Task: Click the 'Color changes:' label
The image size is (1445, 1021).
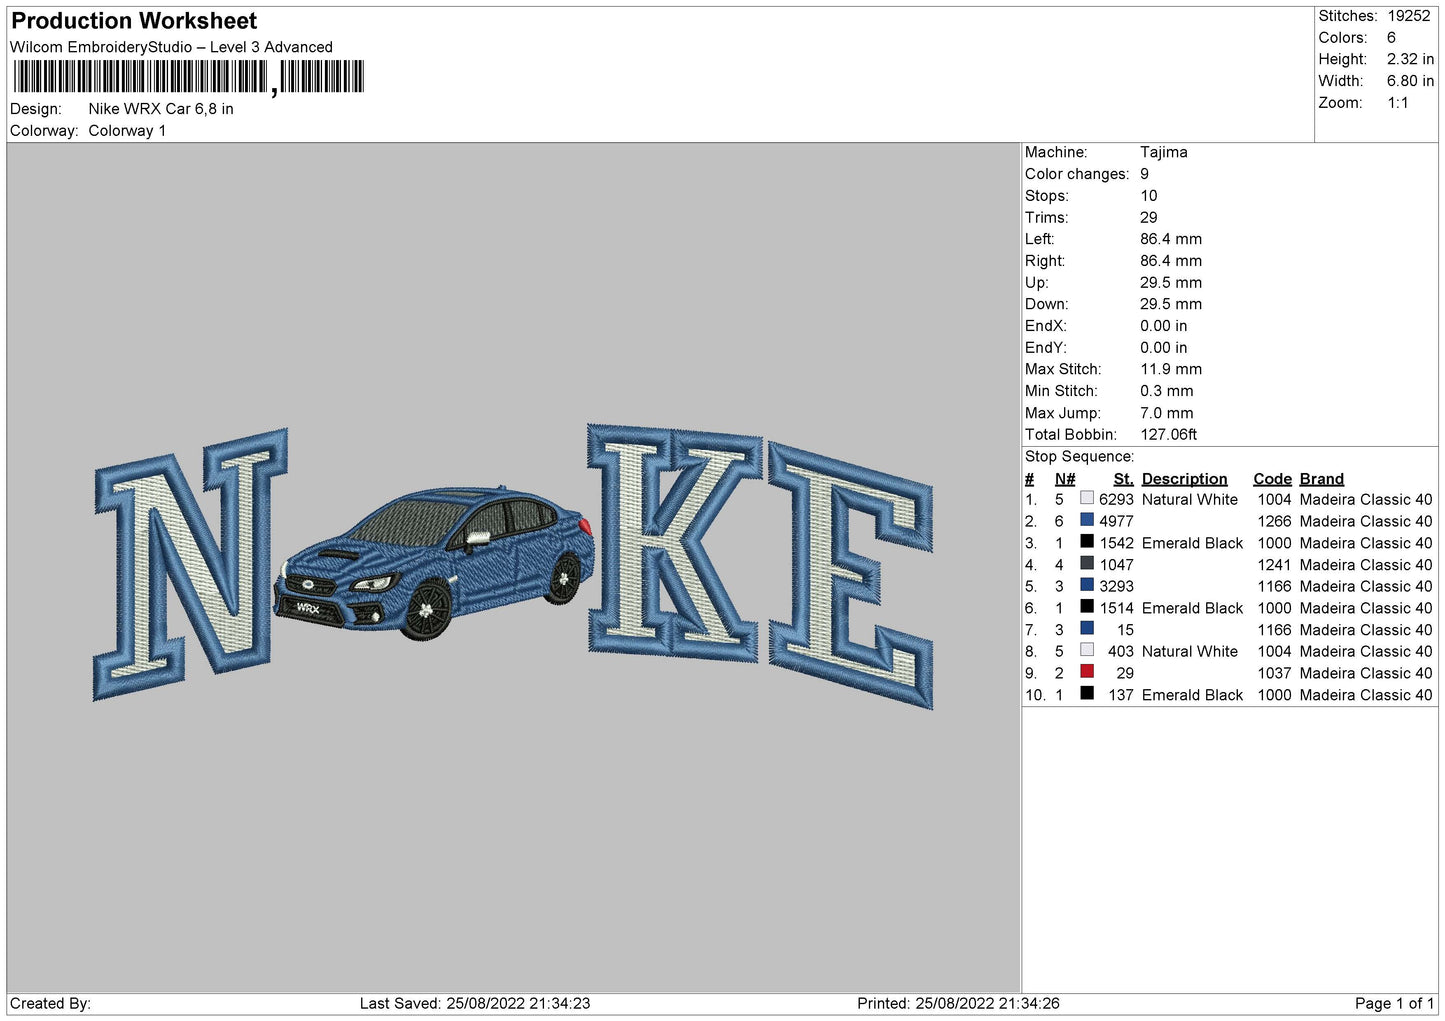Action: (x=1077, y=174)
